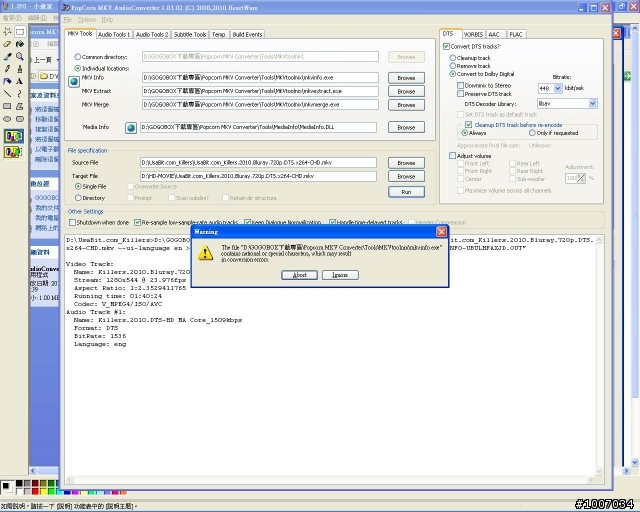Screen dimensions: 640x512
Task: Switch to the FLAC tab
Action: [x=516, y=34]
